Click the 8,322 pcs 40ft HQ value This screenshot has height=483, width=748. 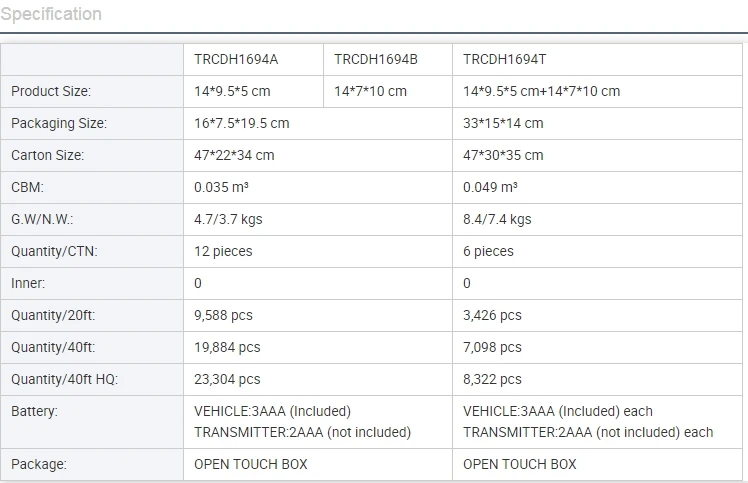(x=492, y=379)
